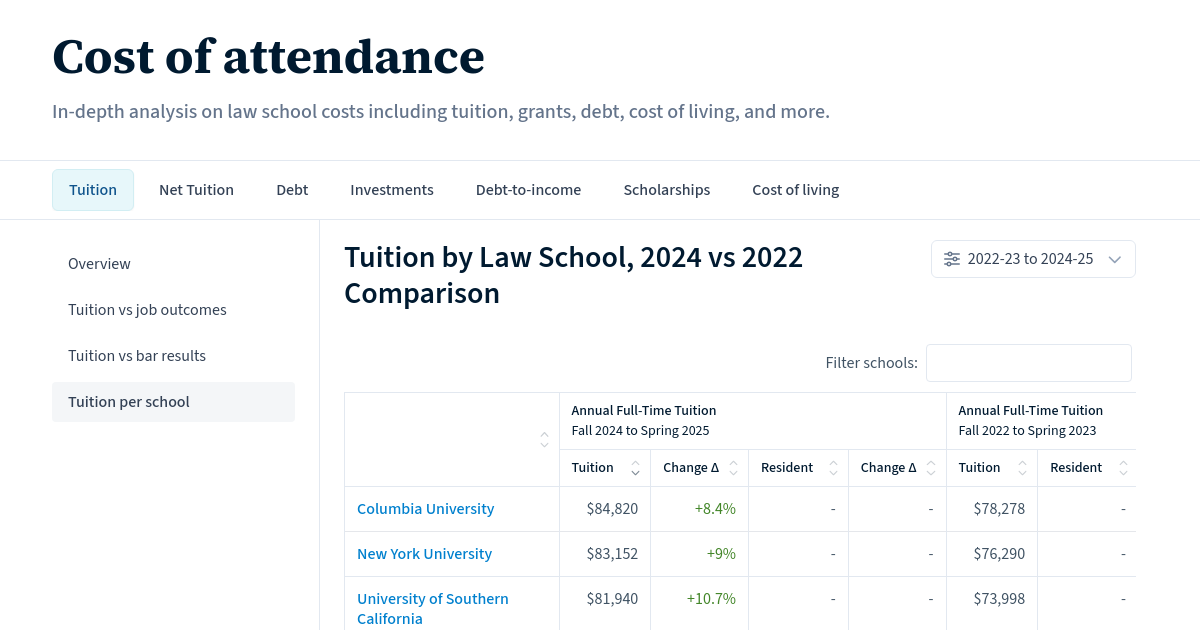Screen dimensions: 1200x630
Task: Open New York University link
Action: (x=424, y=554)
